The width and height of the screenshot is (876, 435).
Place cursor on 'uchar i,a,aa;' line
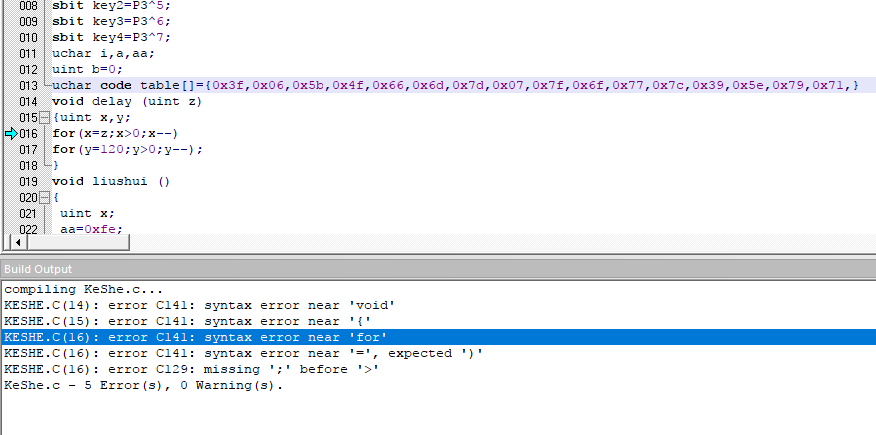(103, 54)
